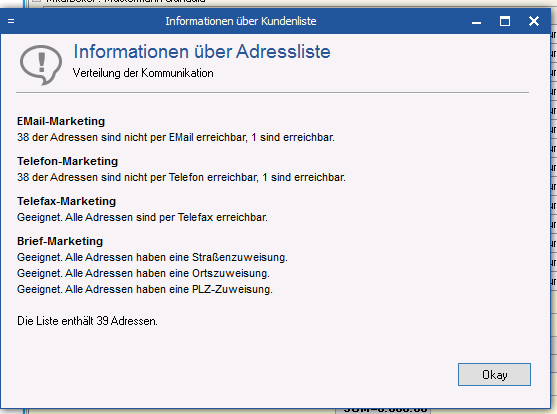Click the Telefax erreichbar result line
The width and height of the screenshot is (557, 414).
coord(142,217)
